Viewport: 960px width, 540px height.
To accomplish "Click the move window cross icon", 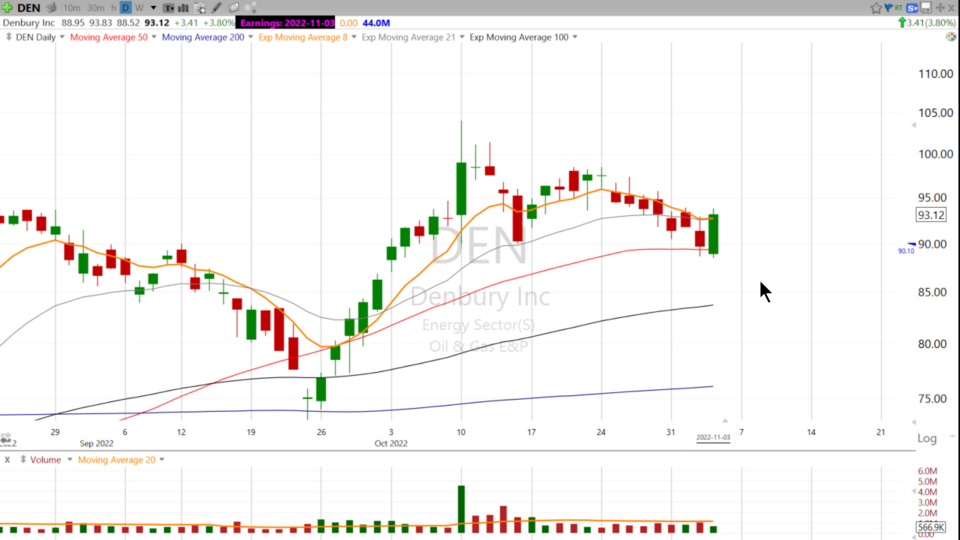I will coord(940,8).
